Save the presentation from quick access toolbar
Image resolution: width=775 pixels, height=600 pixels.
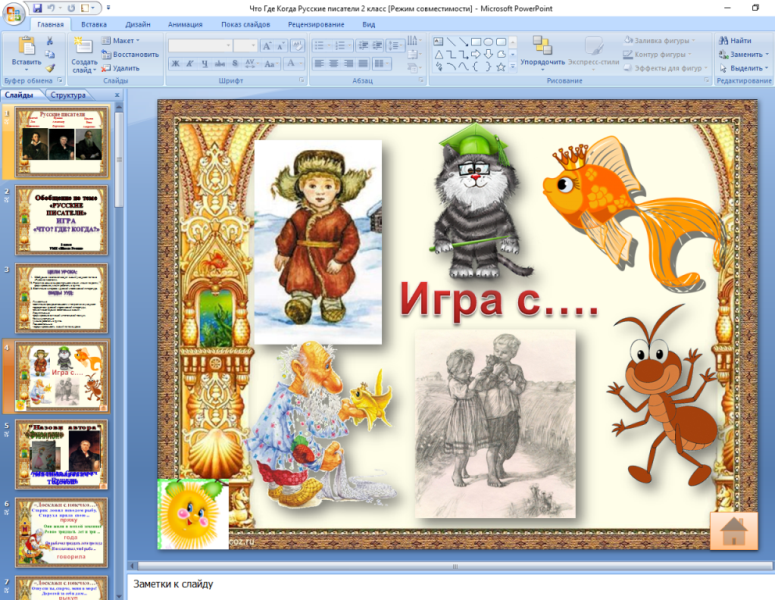(x=38, y=8)
